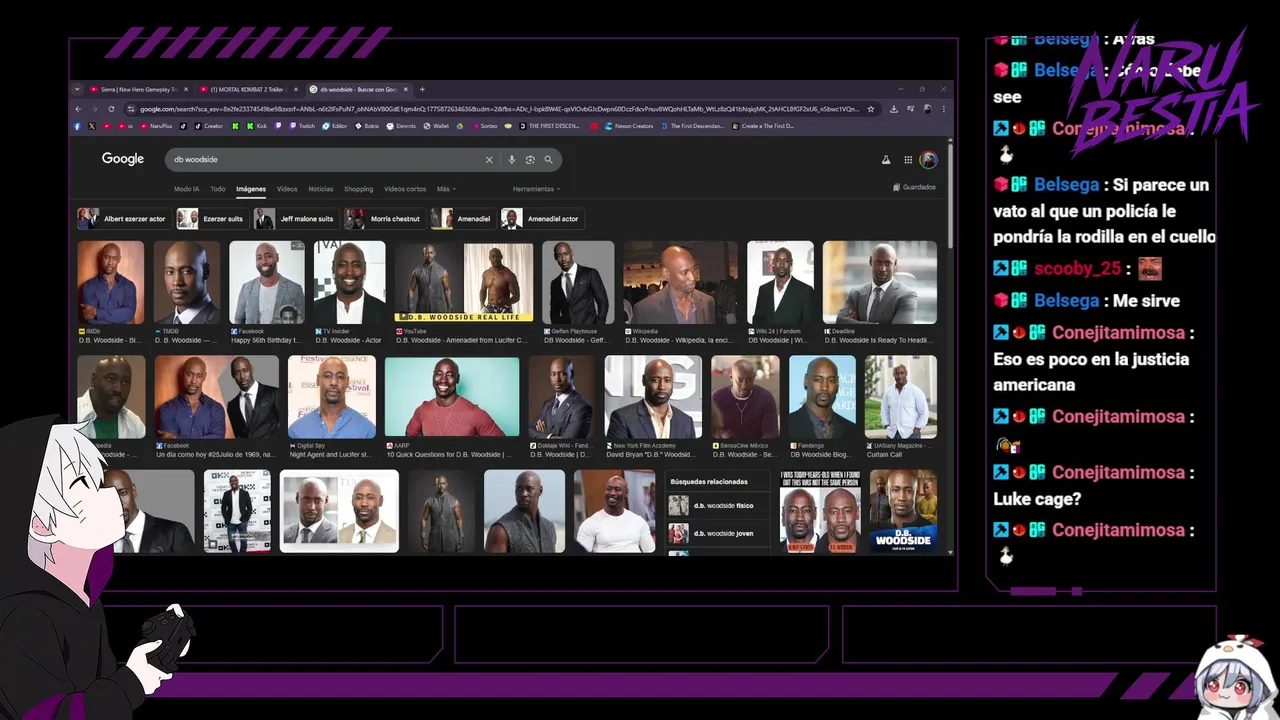Select the Shopping results tab
The image size is (1280, 720).
pos(358,189)
